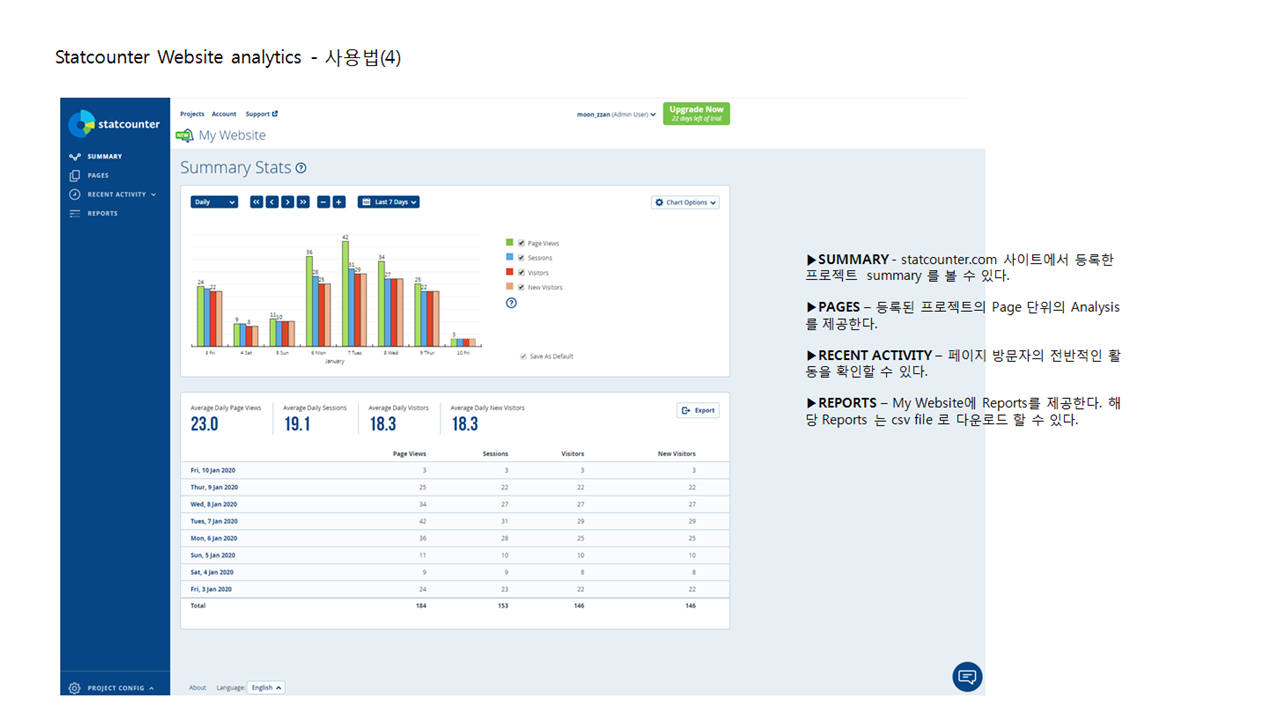Image resolution: width=1280 pixels, height=720 pixels.
Task: Click the help icon below chart legend
Action: (511, 303)
